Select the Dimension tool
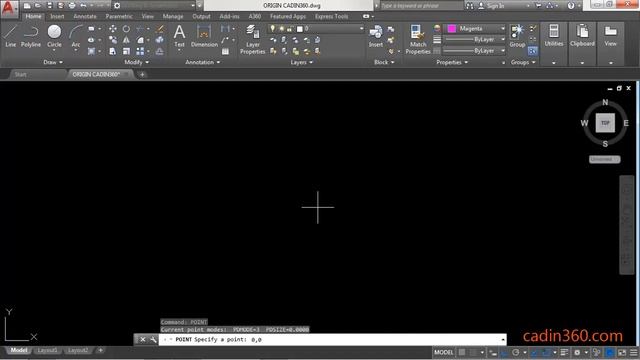 (204, 36)
